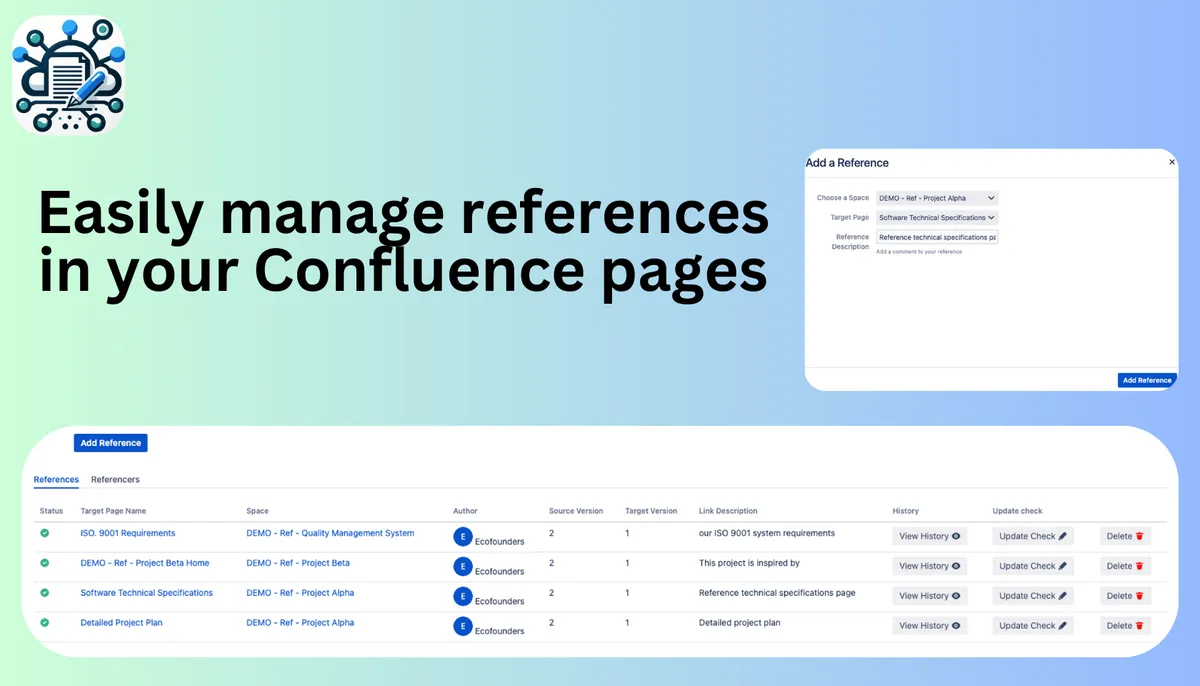Open the ISO. 9001 Requirements page link

click(x=128, y=533)
